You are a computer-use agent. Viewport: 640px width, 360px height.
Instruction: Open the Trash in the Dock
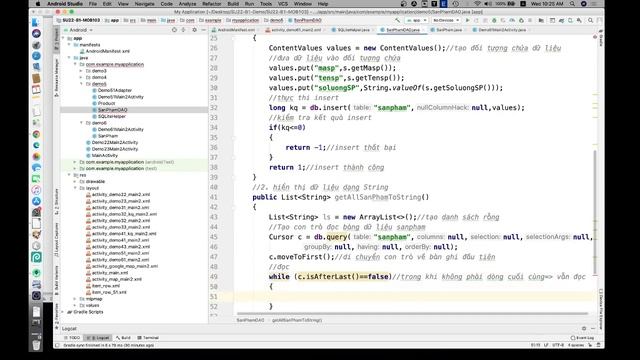pyautogui.click(x=36, y=344)
